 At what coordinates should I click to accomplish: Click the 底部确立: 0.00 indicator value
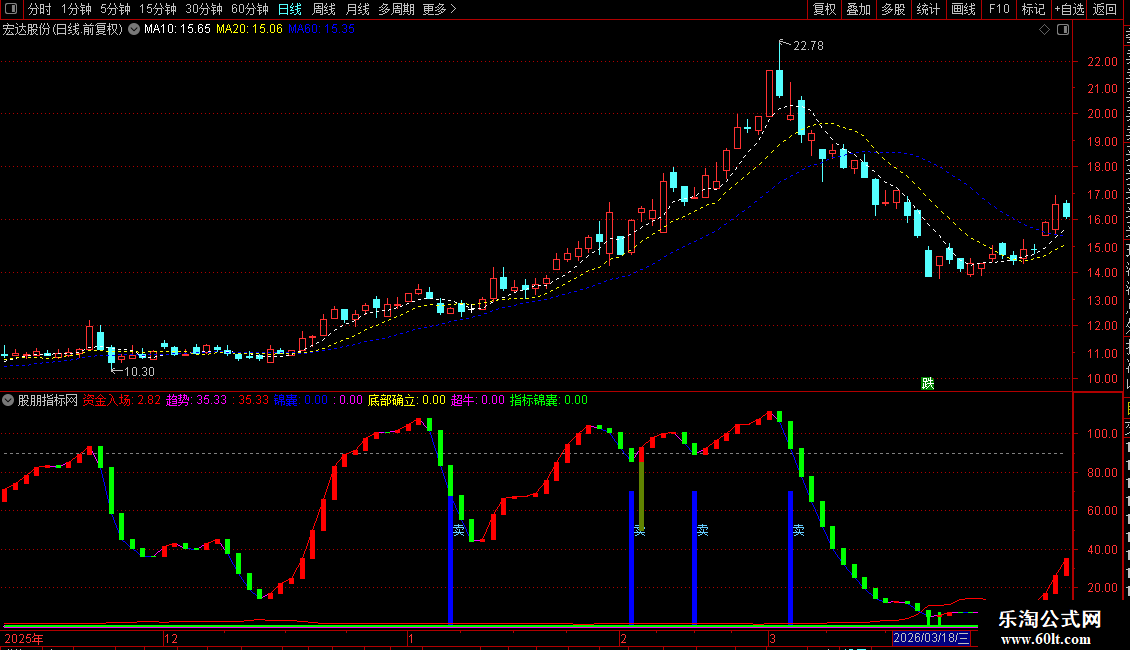406,400
